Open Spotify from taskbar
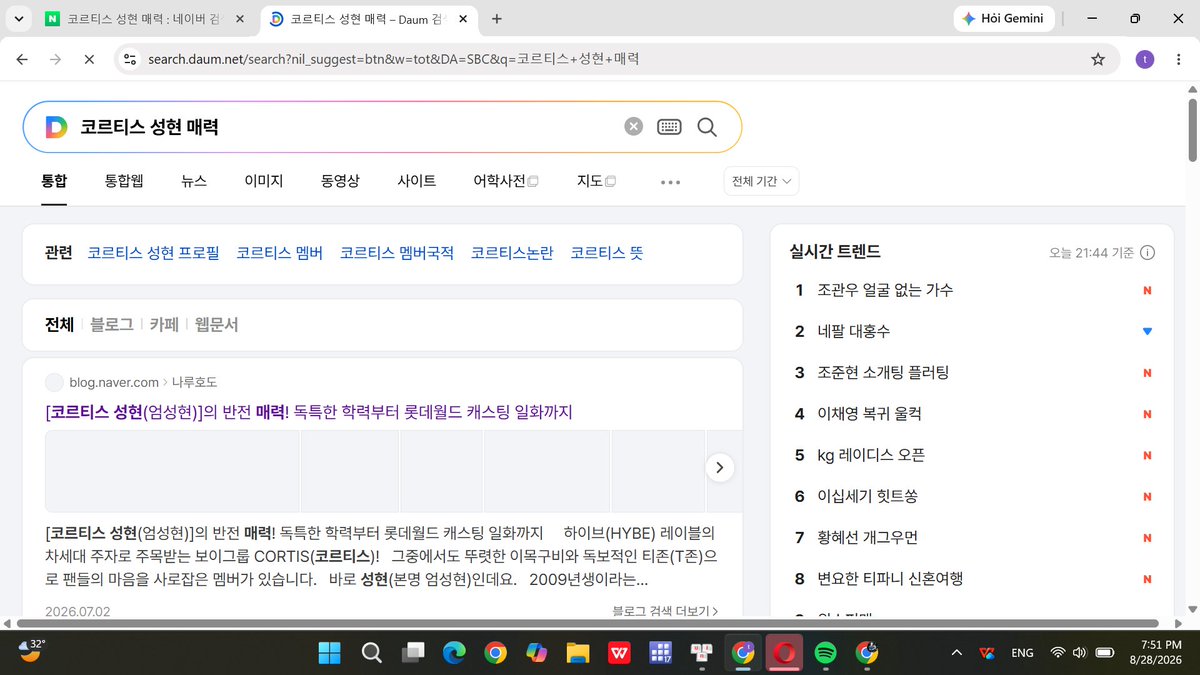The image size is (1200, 675). [x=826, y=653]
